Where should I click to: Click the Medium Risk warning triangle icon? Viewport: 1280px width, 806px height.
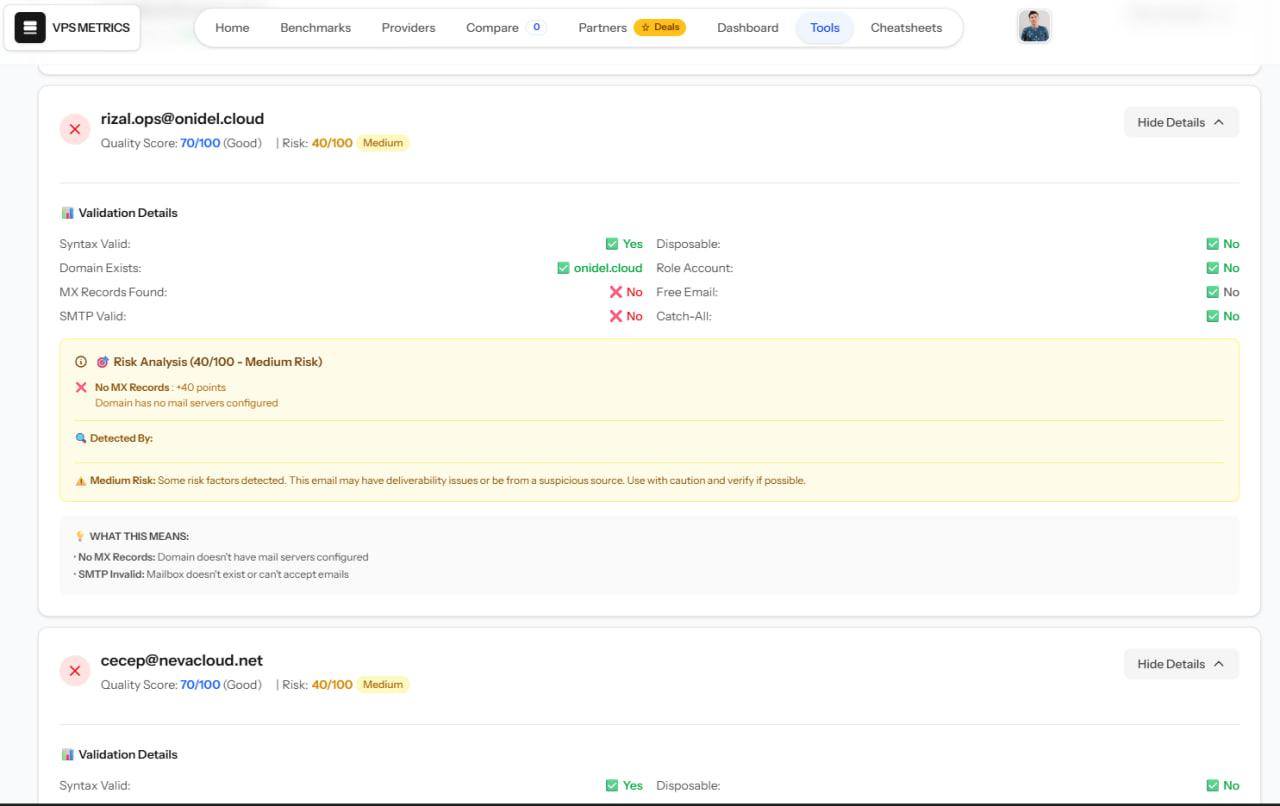point(81,481)
